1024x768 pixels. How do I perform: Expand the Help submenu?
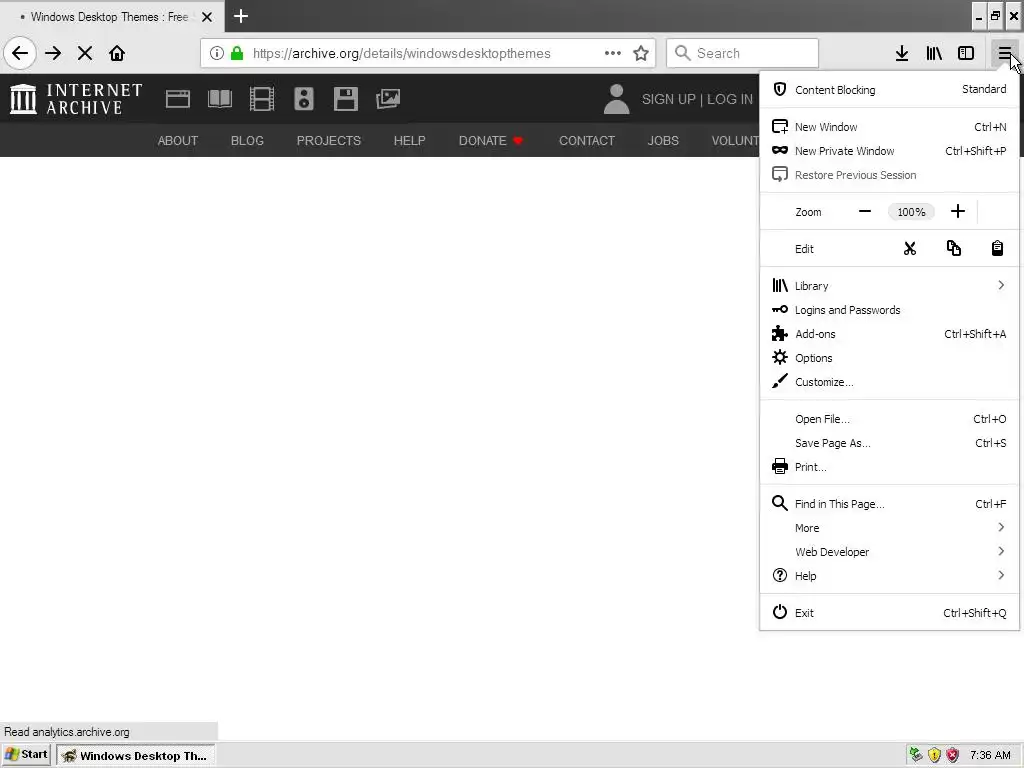889,575
